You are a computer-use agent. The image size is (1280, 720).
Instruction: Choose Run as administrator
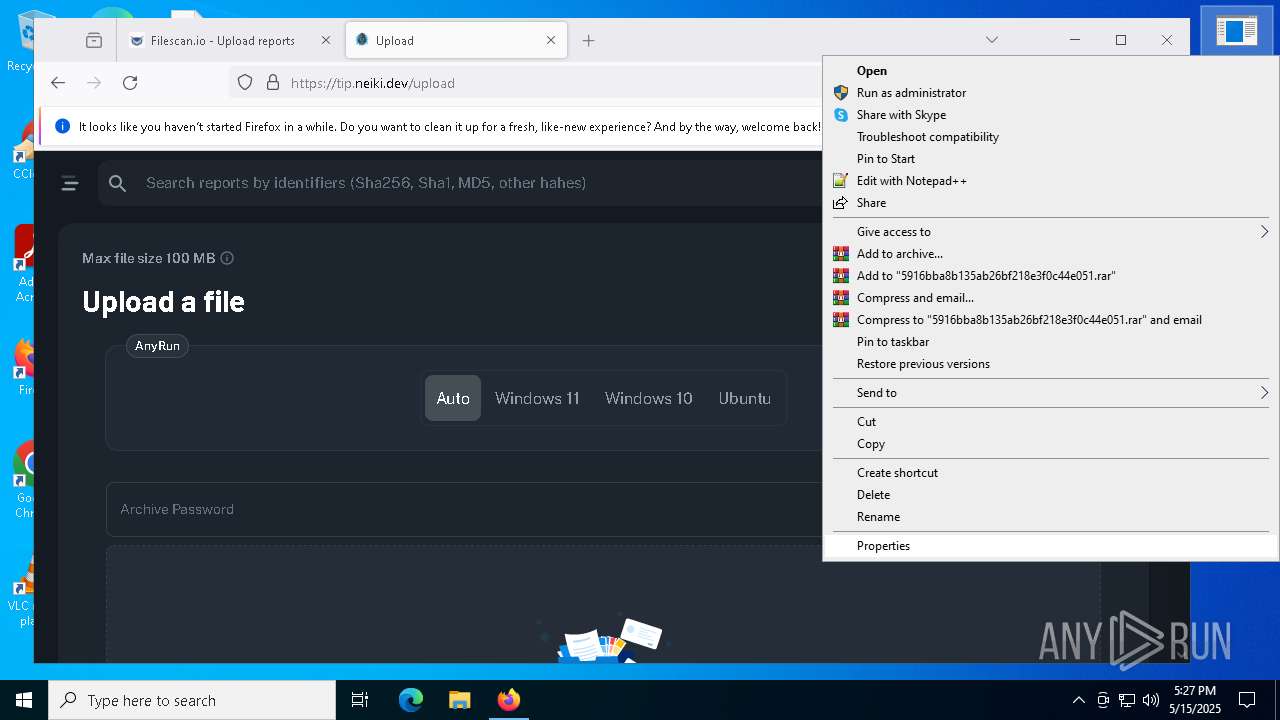pos(1050,93)
